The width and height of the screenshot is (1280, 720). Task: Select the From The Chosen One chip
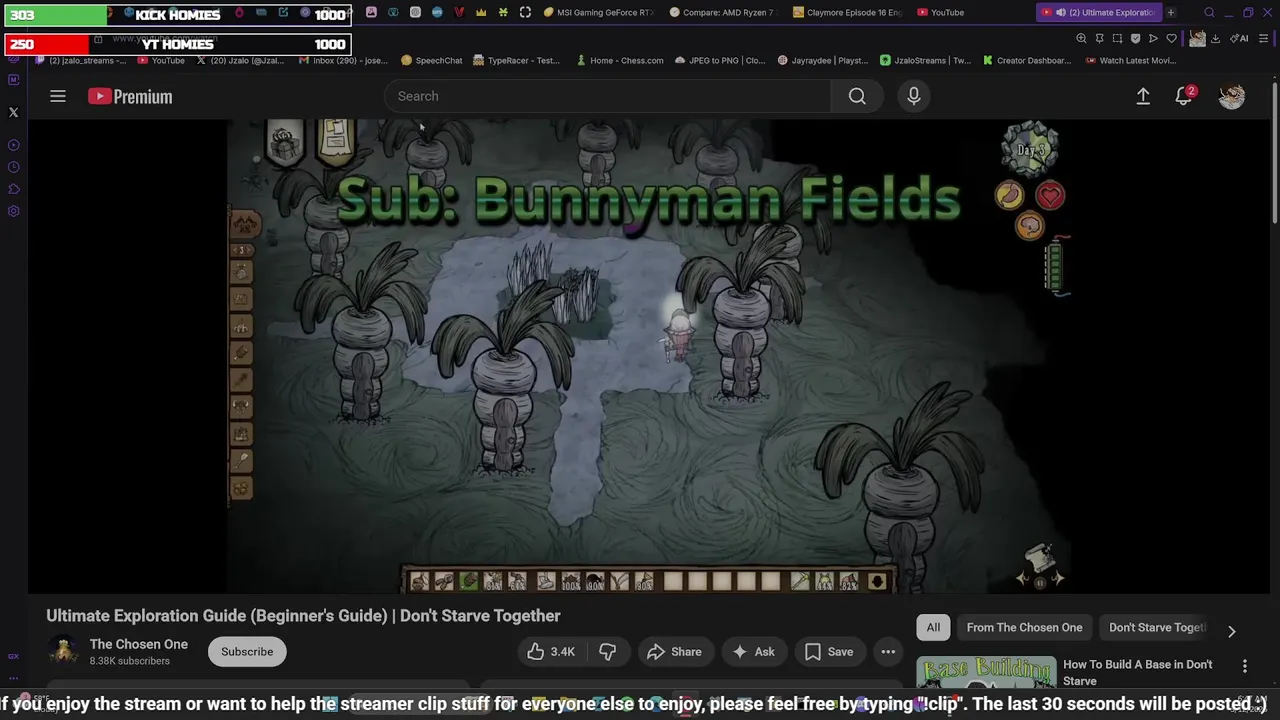coord(1024,627)
